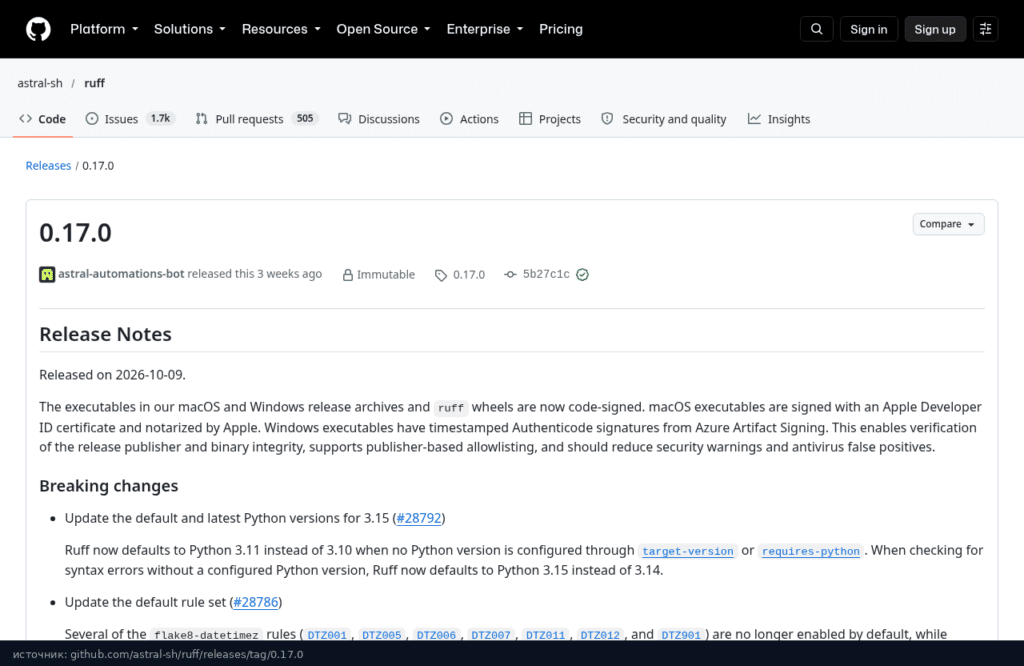Click the Sign in button
The image size is (1024, 666).
(869, 29)
